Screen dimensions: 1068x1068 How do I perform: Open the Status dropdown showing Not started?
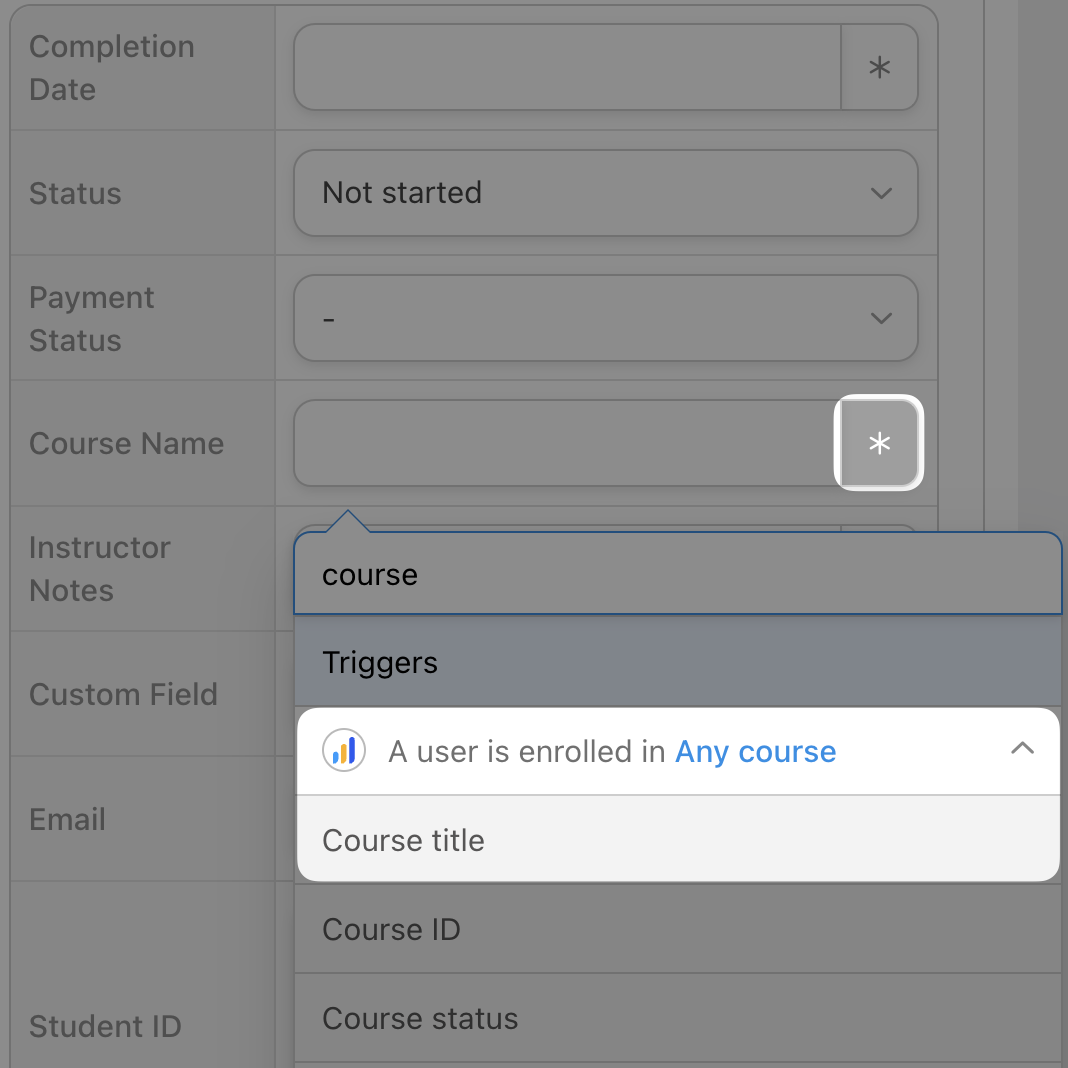click(x=605, y=193)
